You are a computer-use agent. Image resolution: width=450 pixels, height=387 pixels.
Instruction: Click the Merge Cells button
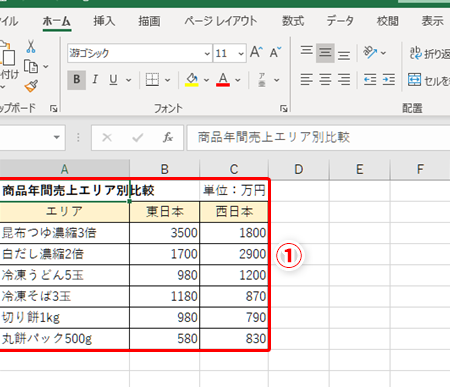[x=429, y=80]
